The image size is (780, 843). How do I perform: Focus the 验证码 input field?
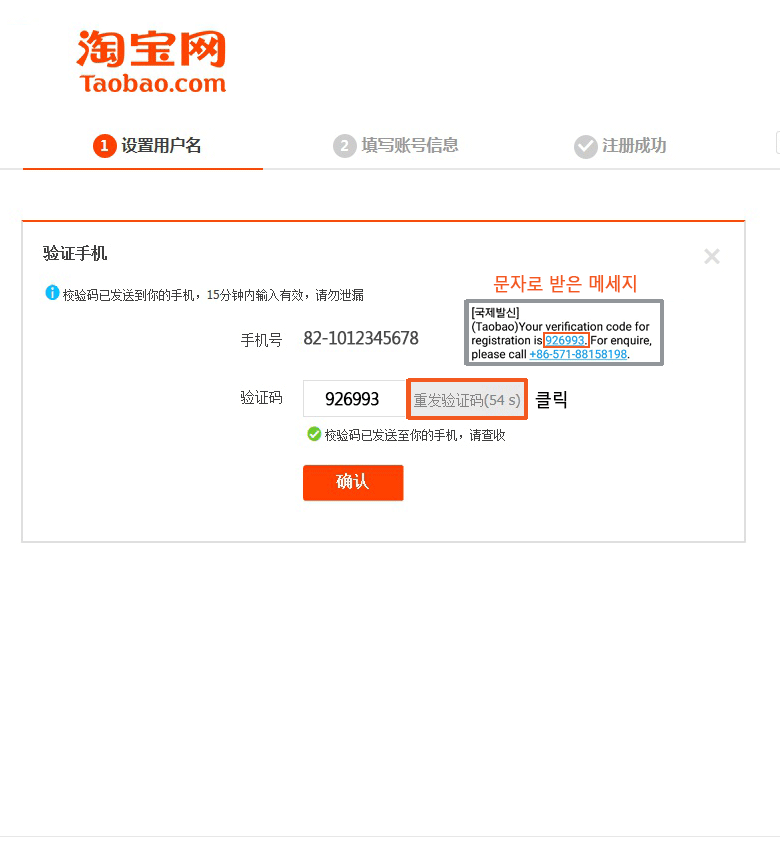tap(355, 398)
